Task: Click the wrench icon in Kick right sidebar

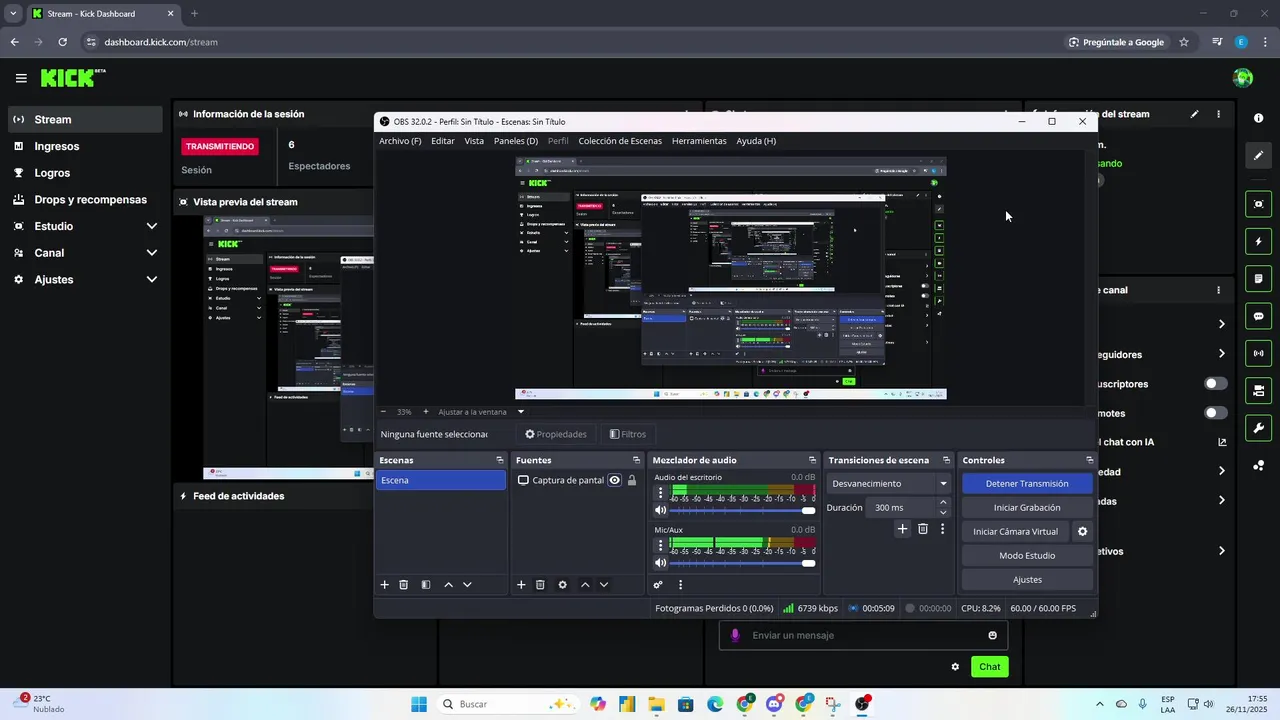Action: click(x=1258, y=429)
